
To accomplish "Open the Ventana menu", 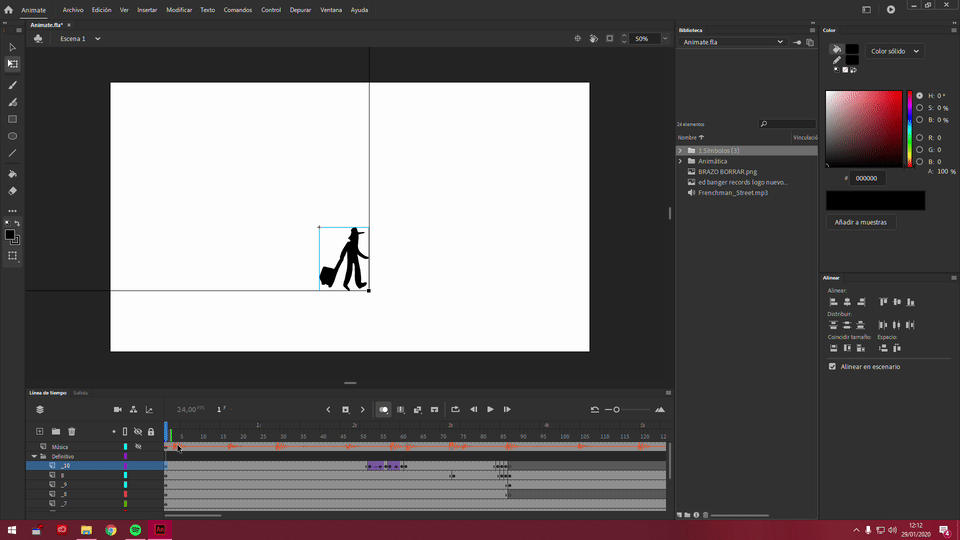I will point(331,10).
